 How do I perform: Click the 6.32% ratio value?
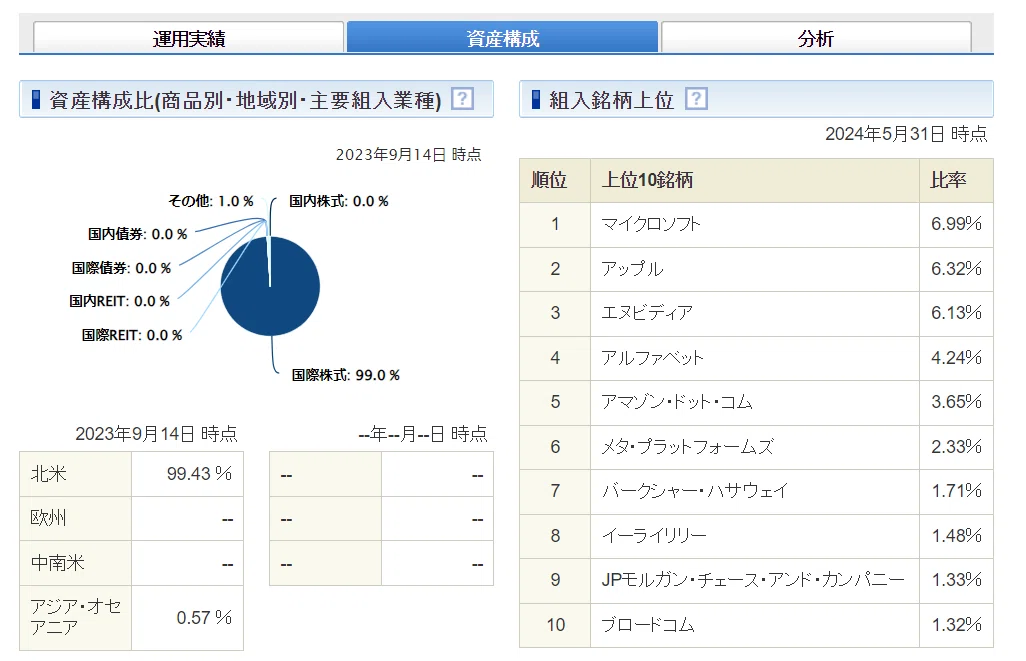click(956, 268)
